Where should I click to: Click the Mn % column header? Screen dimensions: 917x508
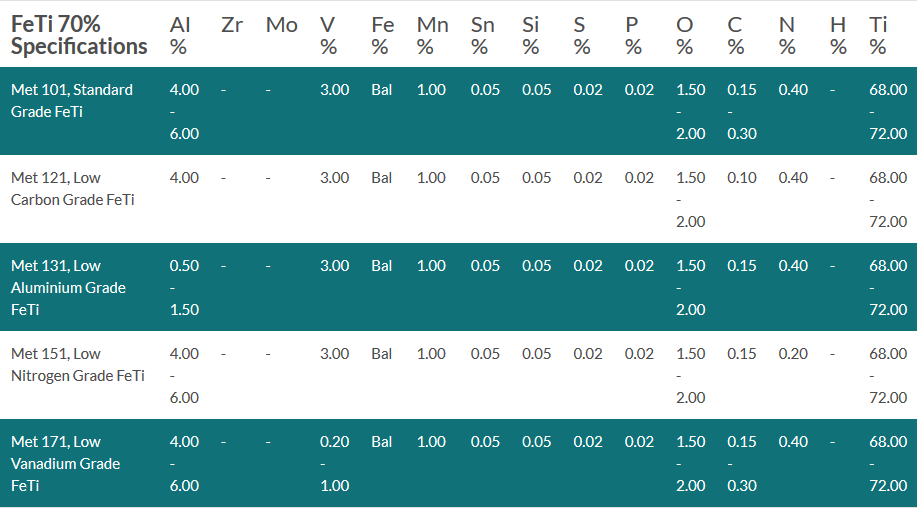[432, 35]
